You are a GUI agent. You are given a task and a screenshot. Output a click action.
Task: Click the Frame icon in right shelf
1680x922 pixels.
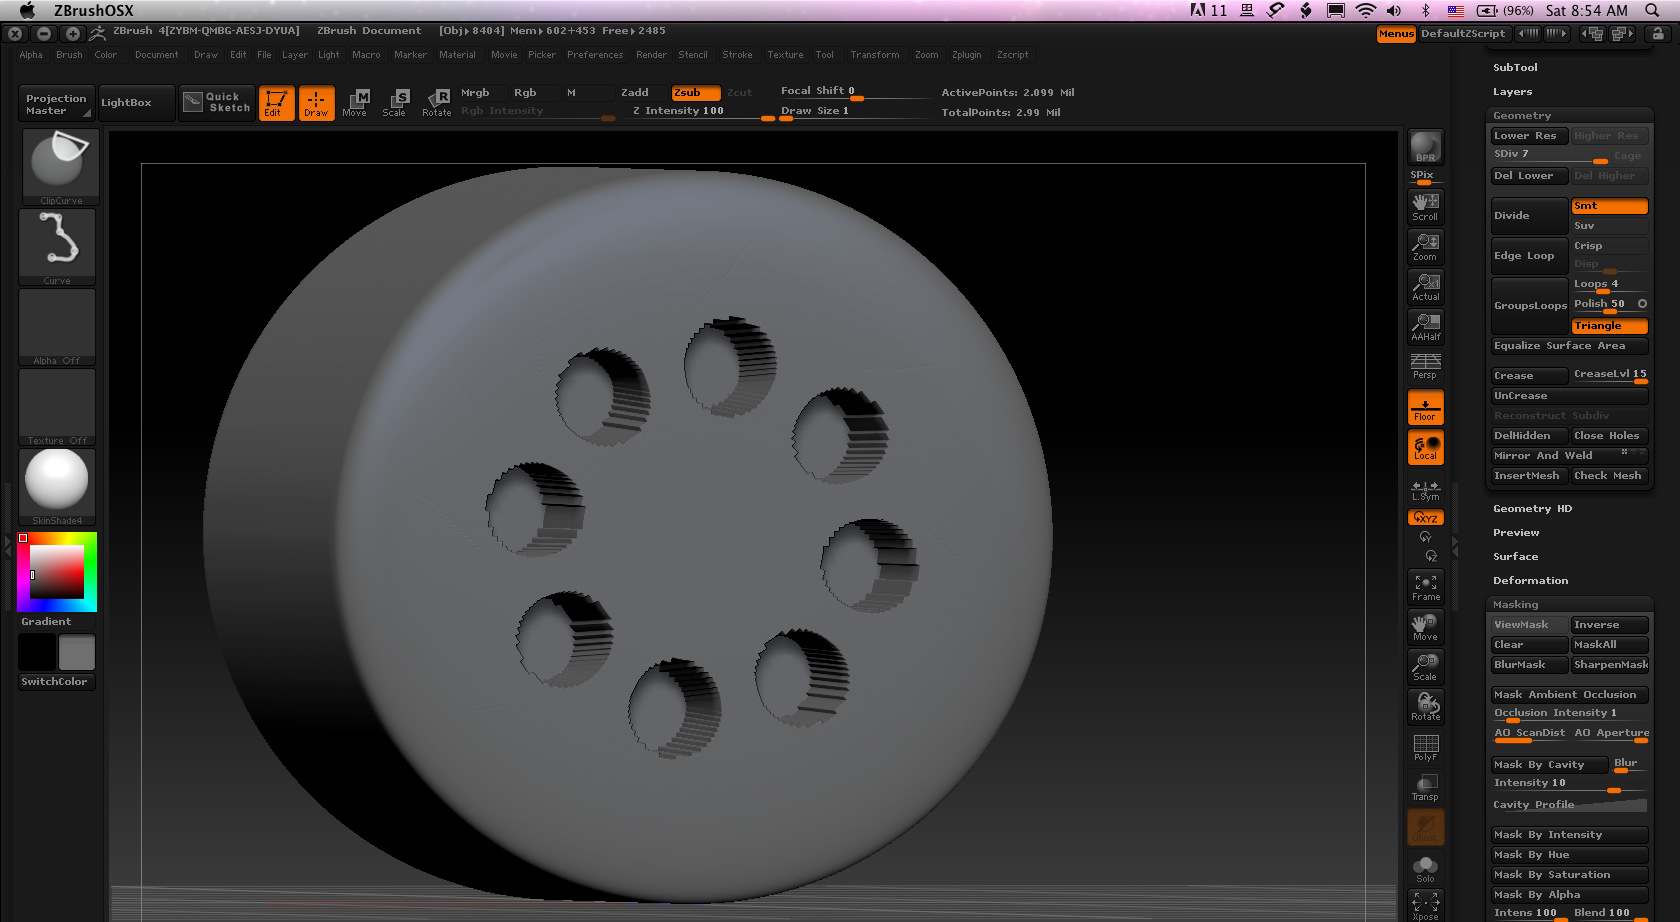tap(1425, 586)
